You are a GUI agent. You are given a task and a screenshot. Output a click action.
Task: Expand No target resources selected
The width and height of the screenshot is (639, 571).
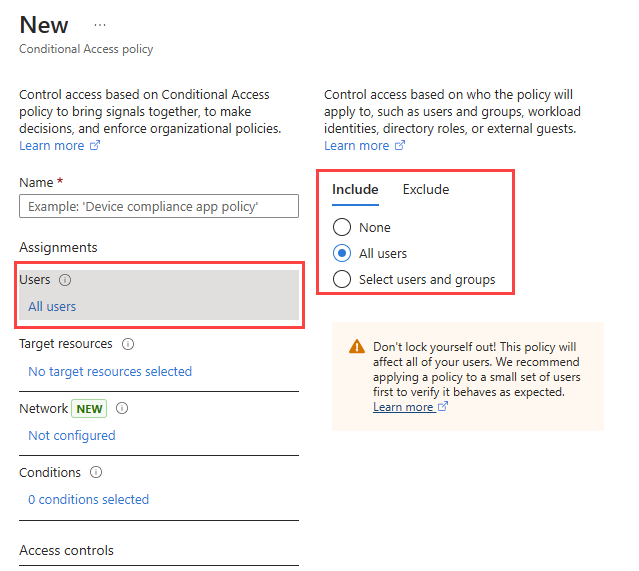tap(110, 371)
